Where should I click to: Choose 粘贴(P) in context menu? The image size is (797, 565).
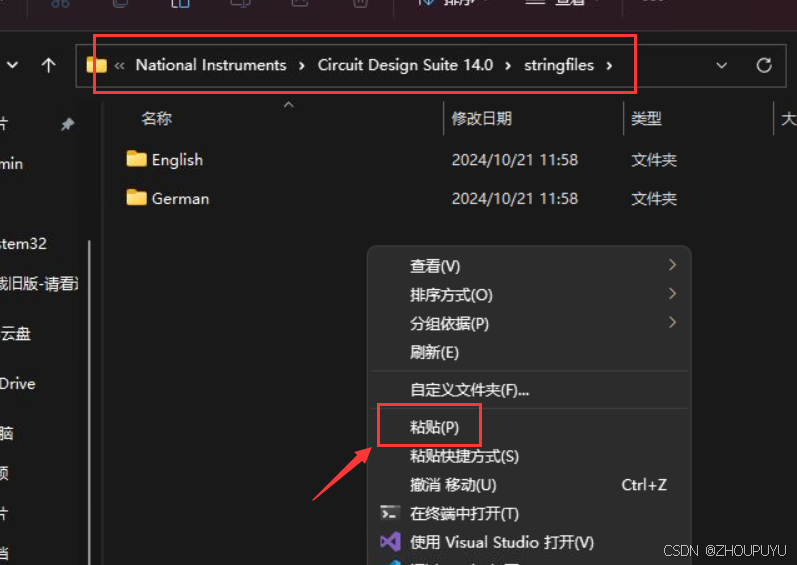[x=529, y=427]
